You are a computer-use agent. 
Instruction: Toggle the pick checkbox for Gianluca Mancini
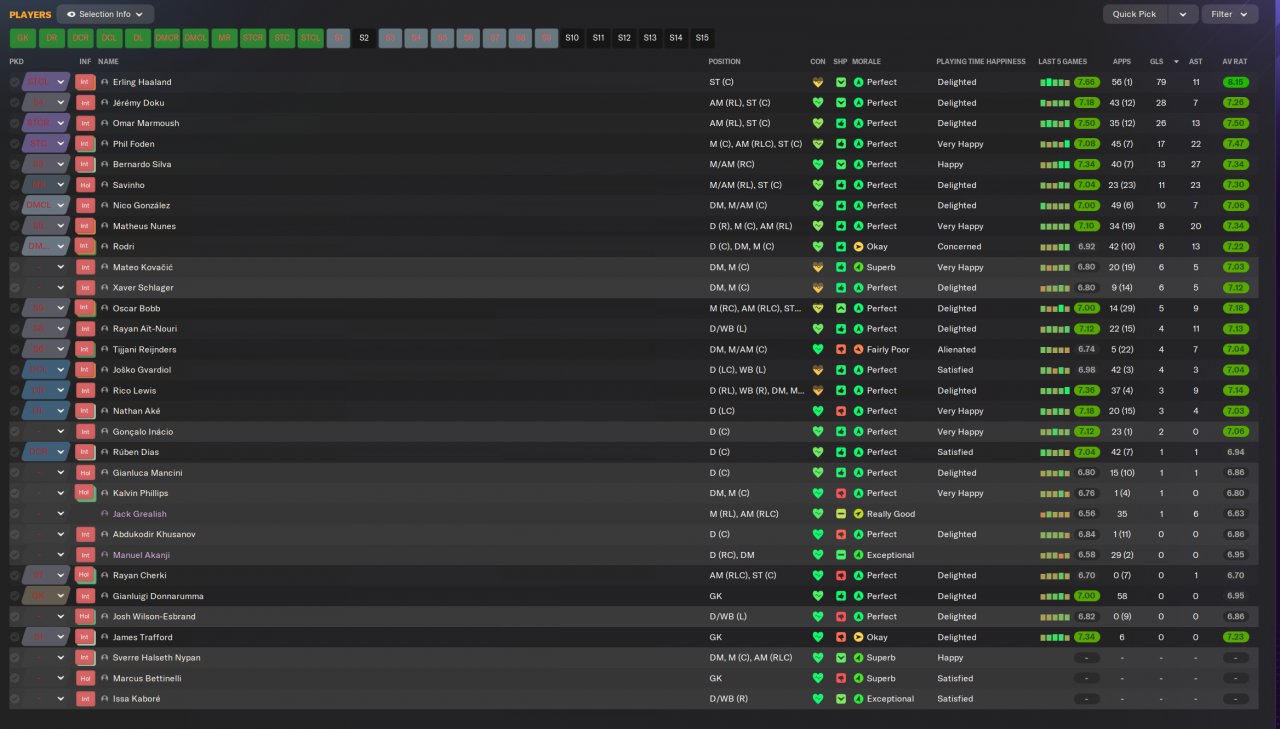(15, 473)
